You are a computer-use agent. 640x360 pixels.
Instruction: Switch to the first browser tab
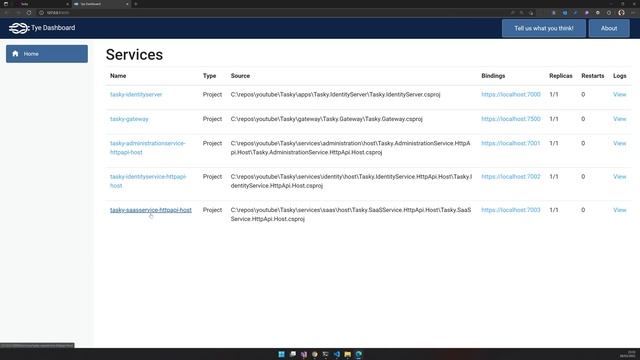[41, 4]
